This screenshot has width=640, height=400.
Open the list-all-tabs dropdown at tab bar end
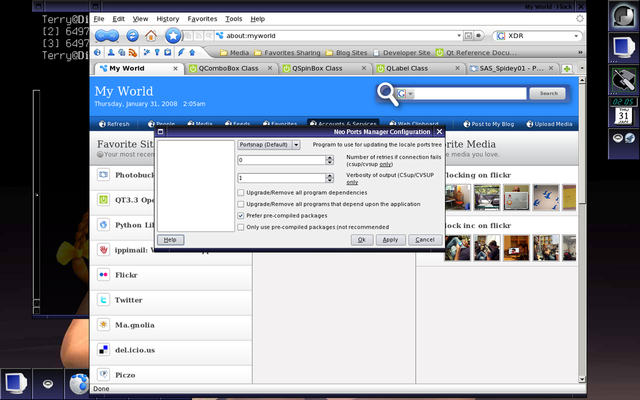[x=582, y=69]
